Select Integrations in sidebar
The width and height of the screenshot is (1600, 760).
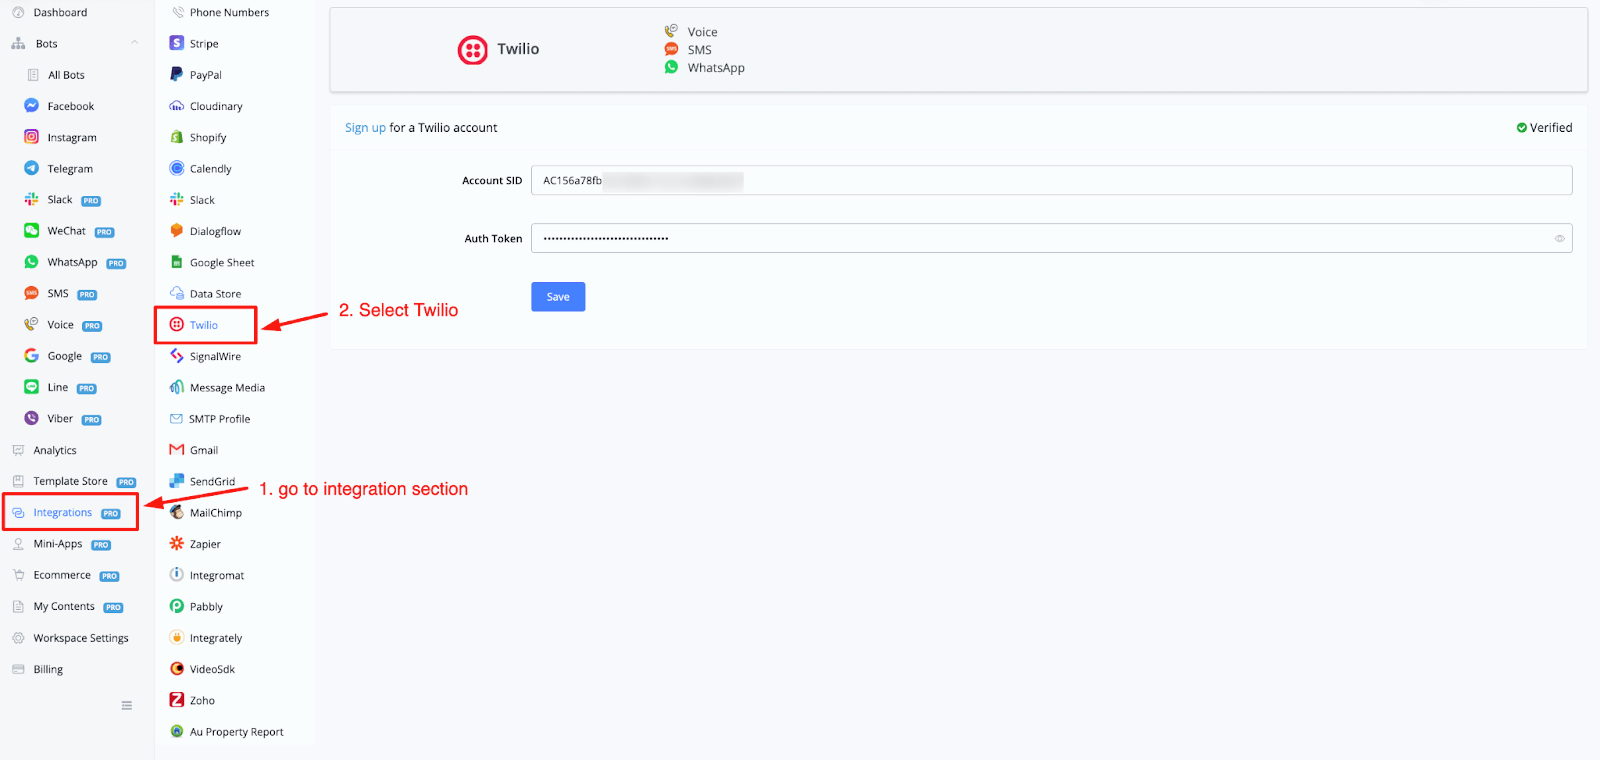point(62,512)
